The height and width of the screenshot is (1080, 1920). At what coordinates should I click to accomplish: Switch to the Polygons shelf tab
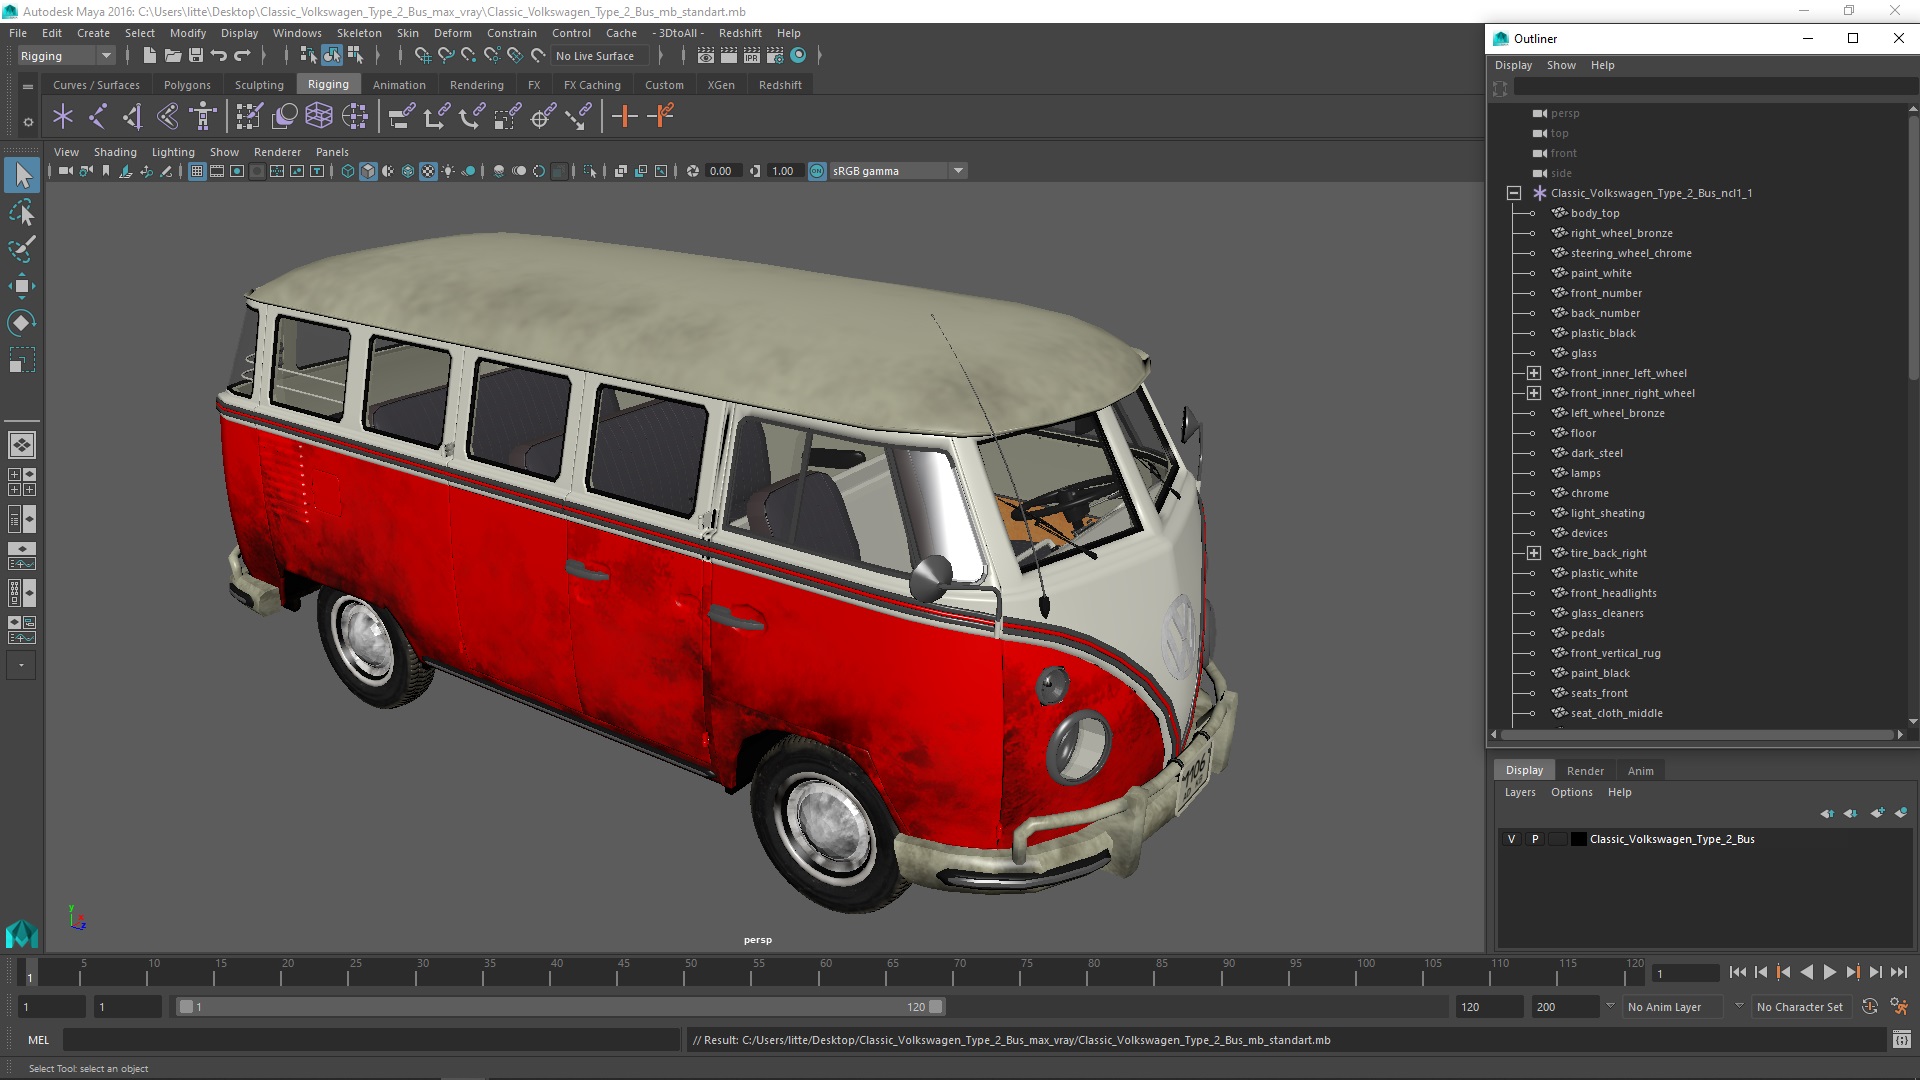point(187,85)
